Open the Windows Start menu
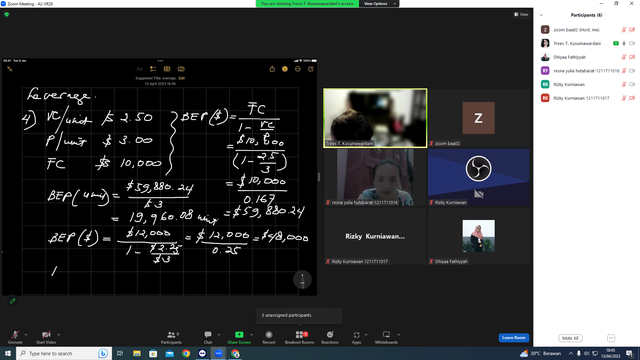640x360 pixels. point(8,353)
